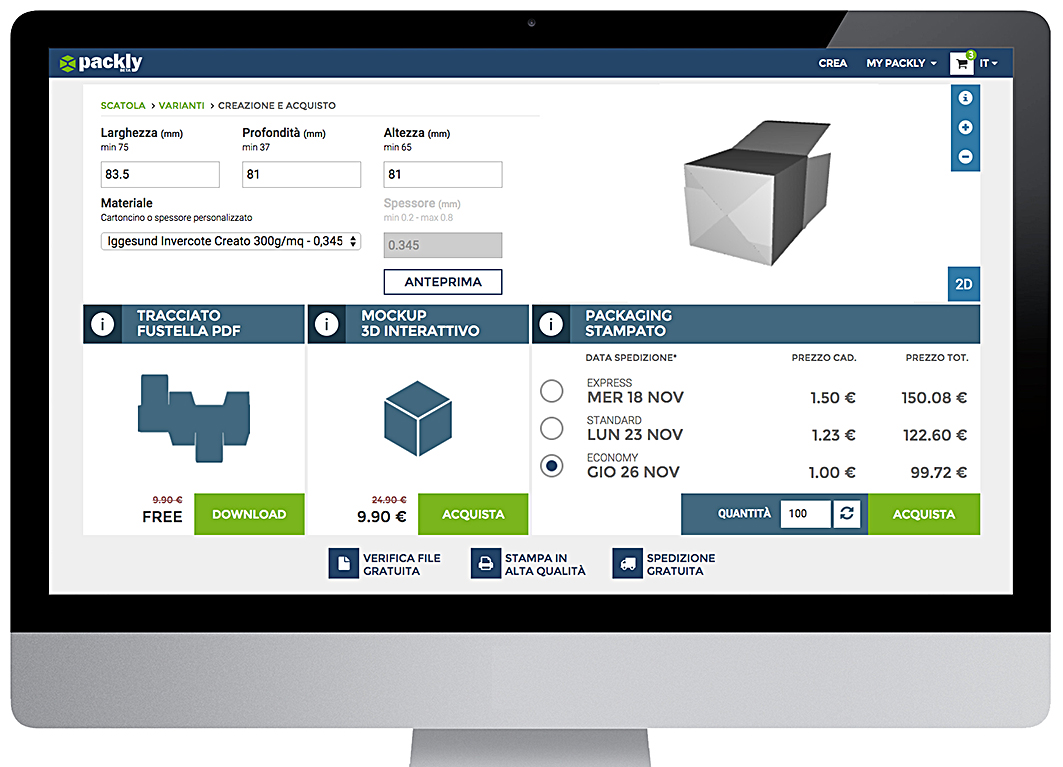The image size is (1063, 767).
Task: Click the VERIFICA FILE GRATUITA label
Action: tap(401, 564)
